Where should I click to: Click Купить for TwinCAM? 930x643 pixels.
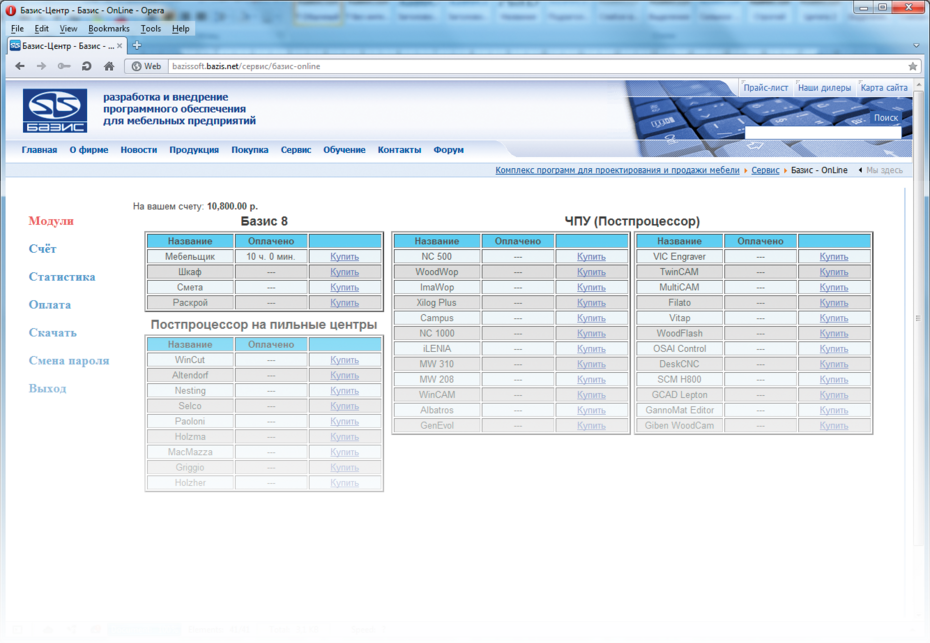coord(834,272)
